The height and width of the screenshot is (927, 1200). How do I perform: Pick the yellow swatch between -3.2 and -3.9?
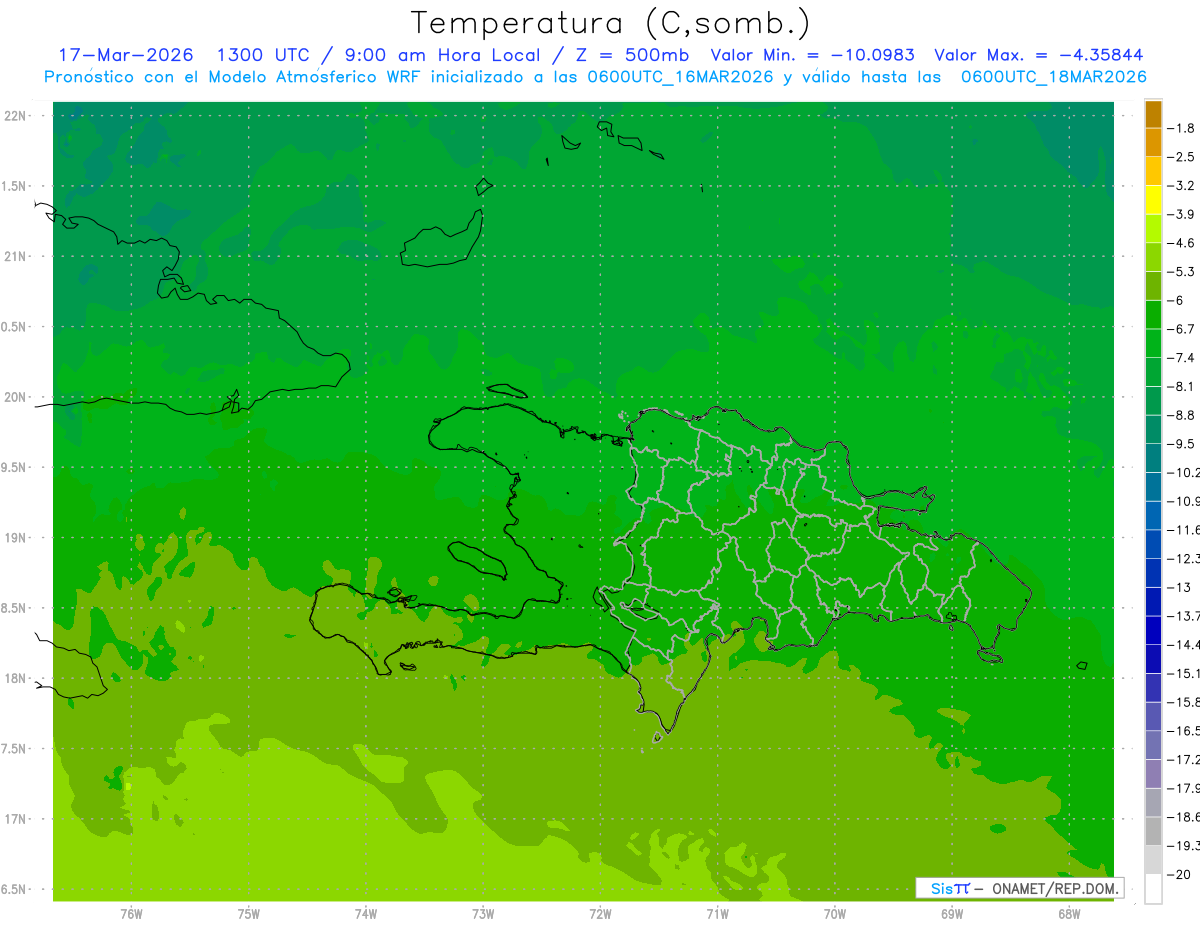click(x=1153, y=200)
